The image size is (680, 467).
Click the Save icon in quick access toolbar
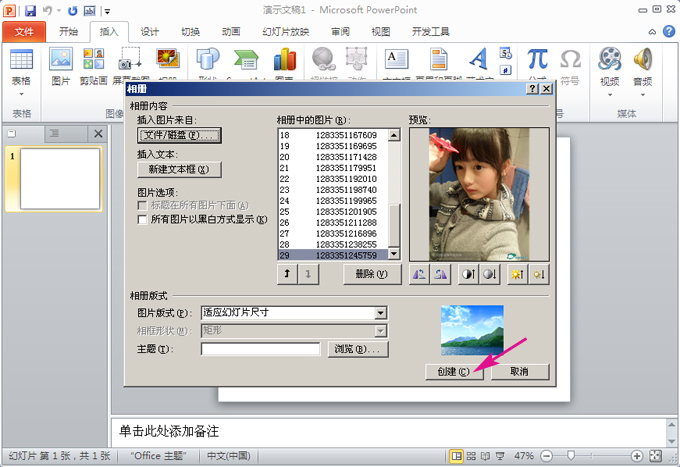coord(30,10)
